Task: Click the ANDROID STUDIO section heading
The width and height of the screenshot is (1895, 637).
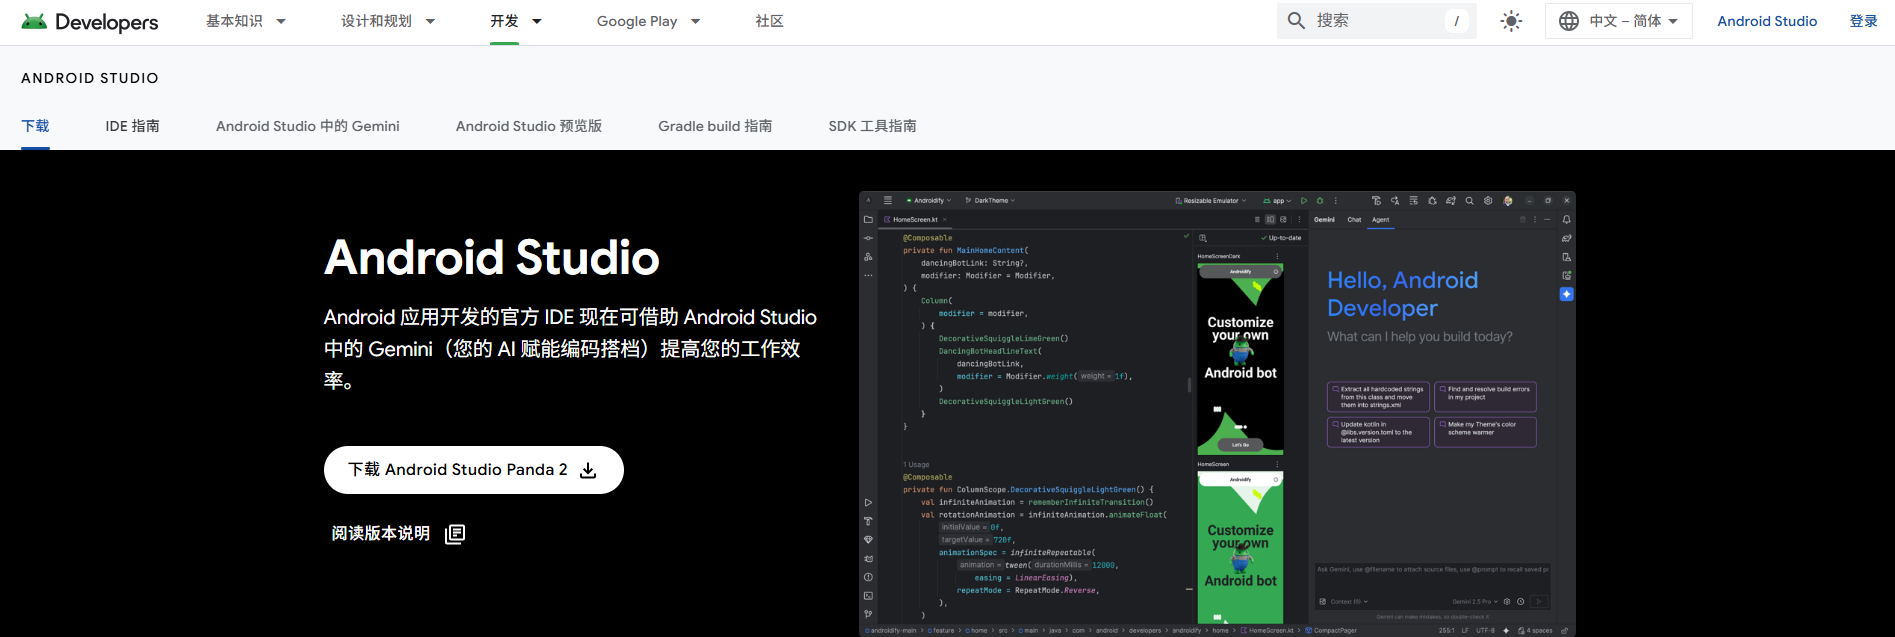Action: coord(90,78)
